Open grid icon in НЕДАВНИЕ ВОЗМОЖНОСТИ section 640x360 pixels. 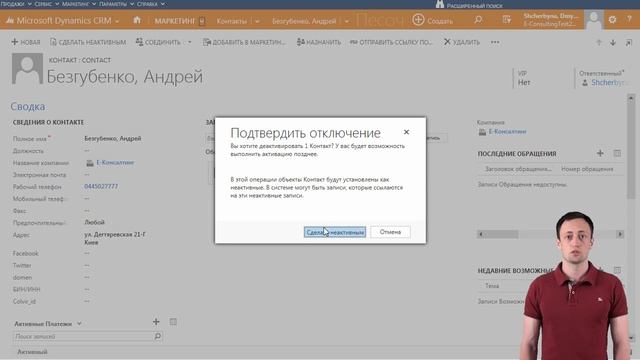point(617,270)
